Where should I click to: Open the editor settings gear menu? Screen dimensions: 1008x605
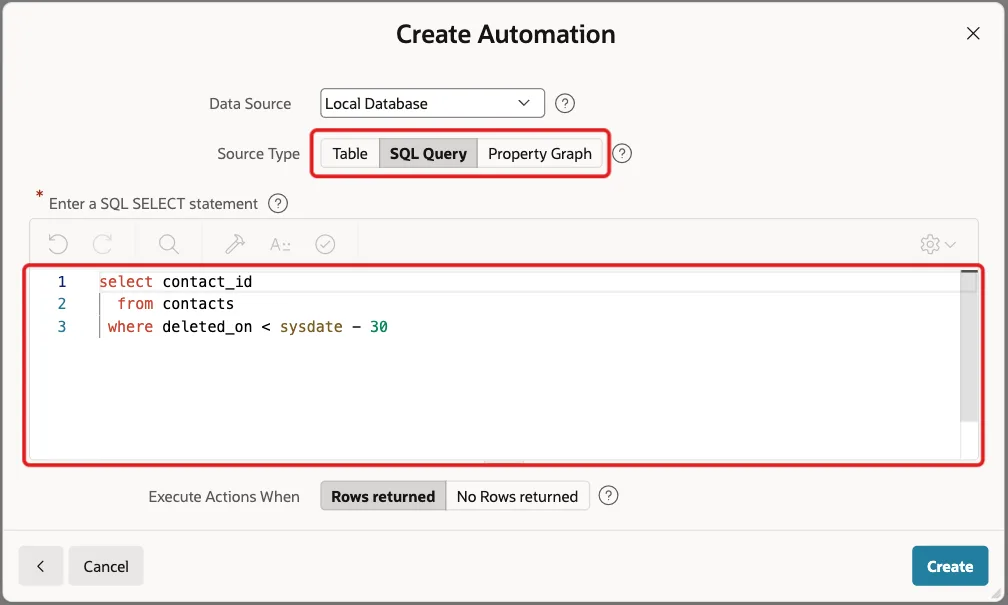coord(938,244)
